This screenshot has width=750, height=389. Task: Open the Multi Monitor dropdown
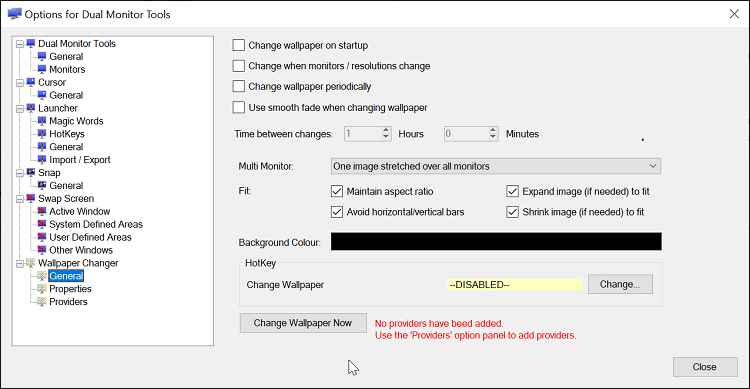496,166
